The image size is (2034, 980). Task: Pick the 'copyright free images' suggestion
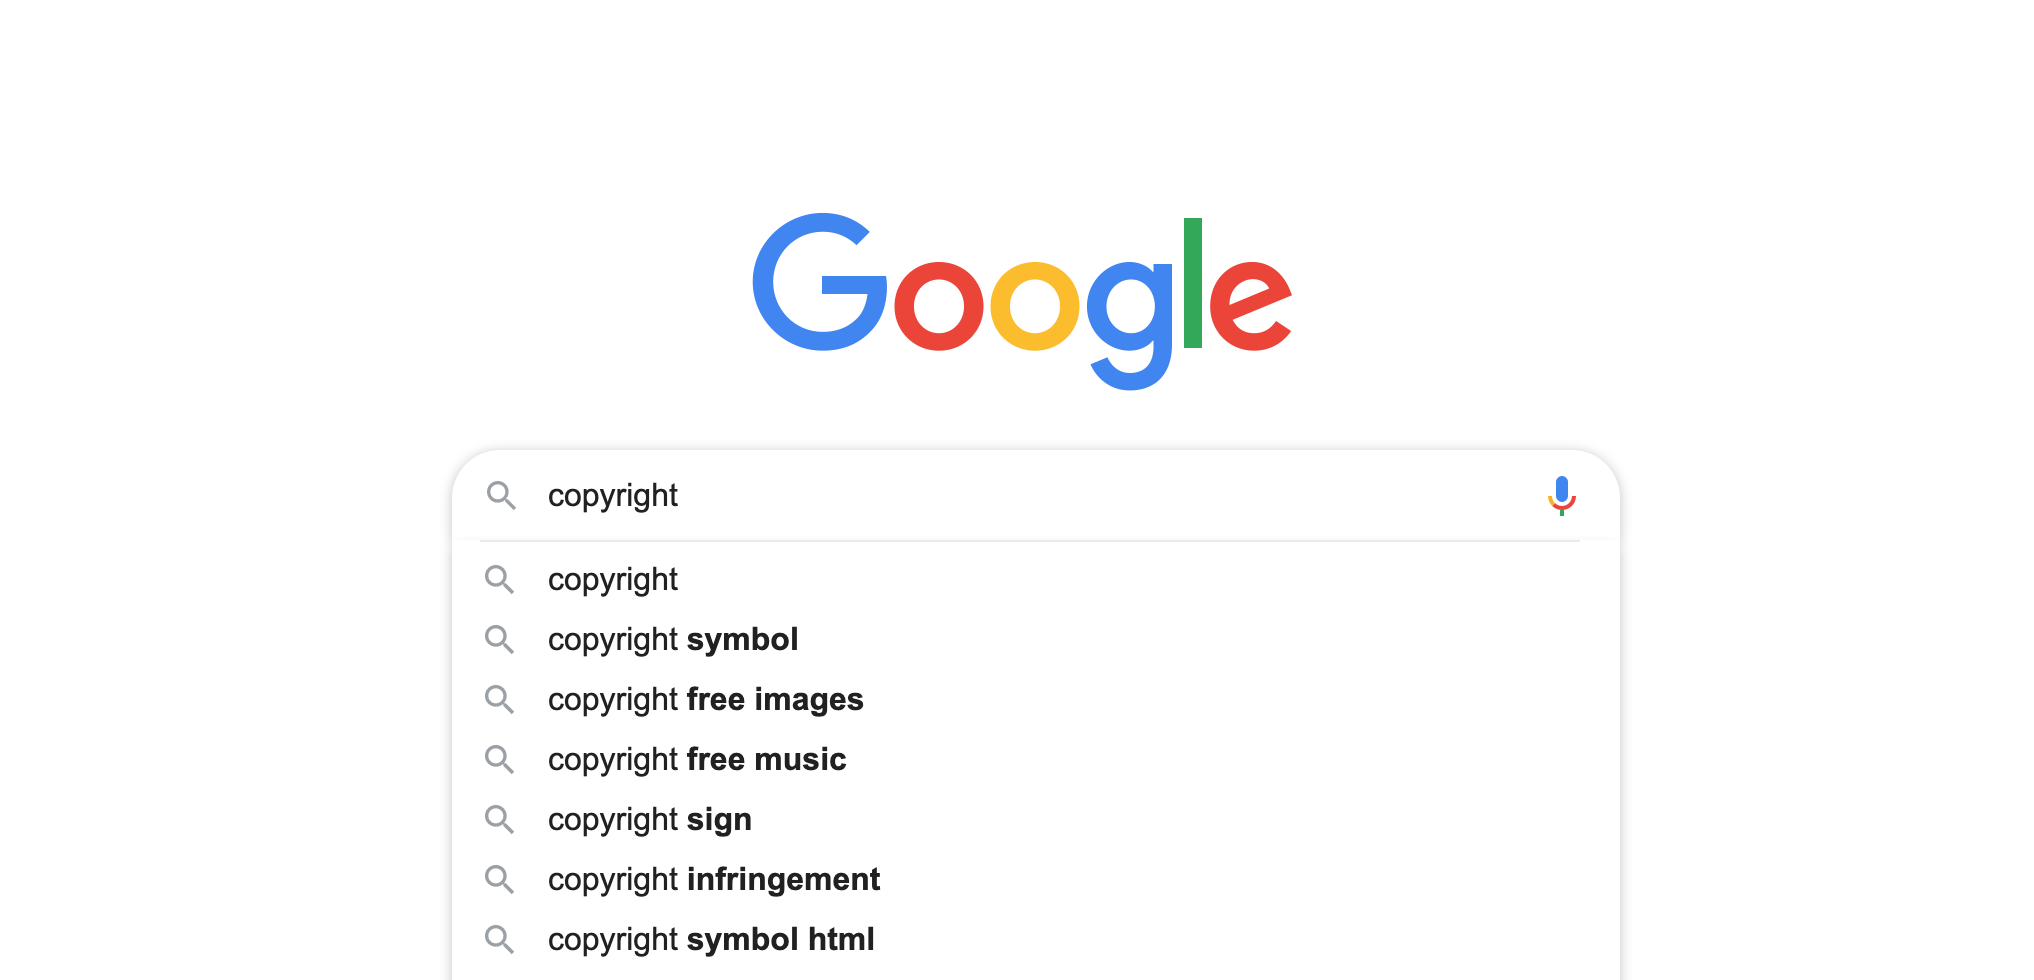1035,699
